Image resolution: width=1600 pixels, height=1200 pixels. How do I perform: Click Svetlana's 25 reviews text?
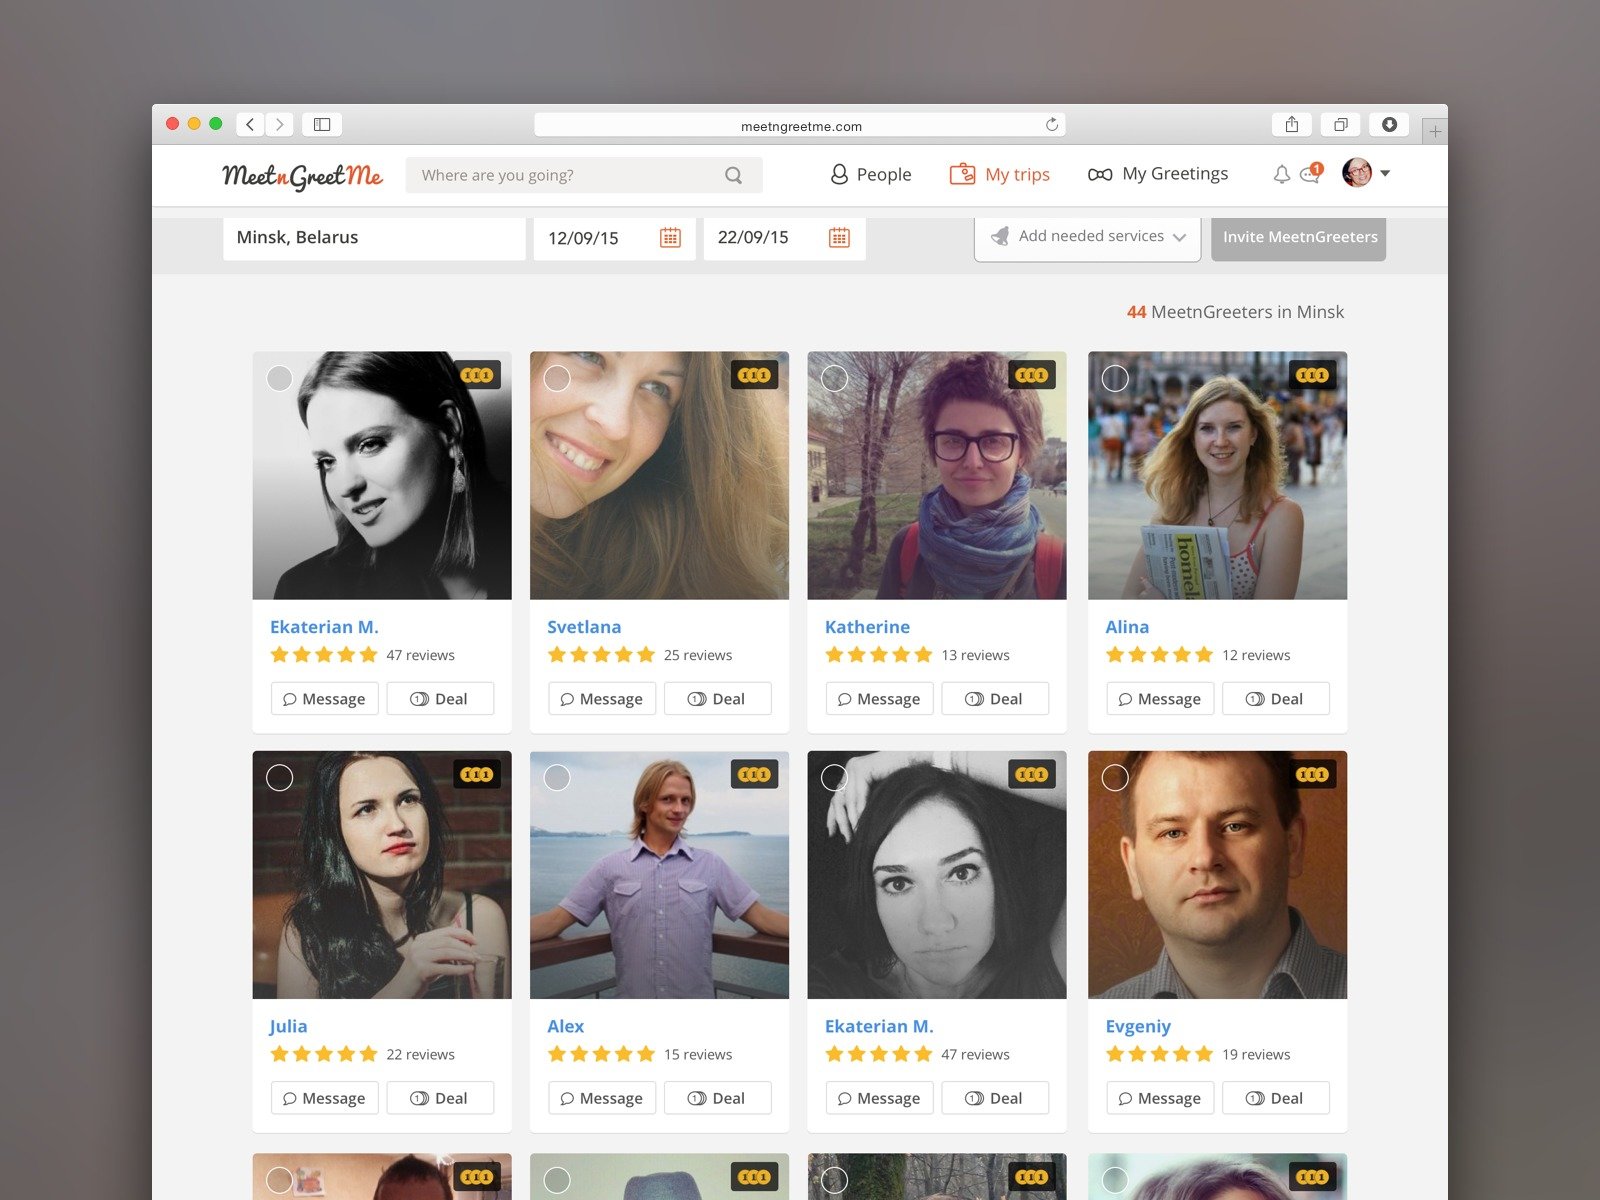pos(698,655)
